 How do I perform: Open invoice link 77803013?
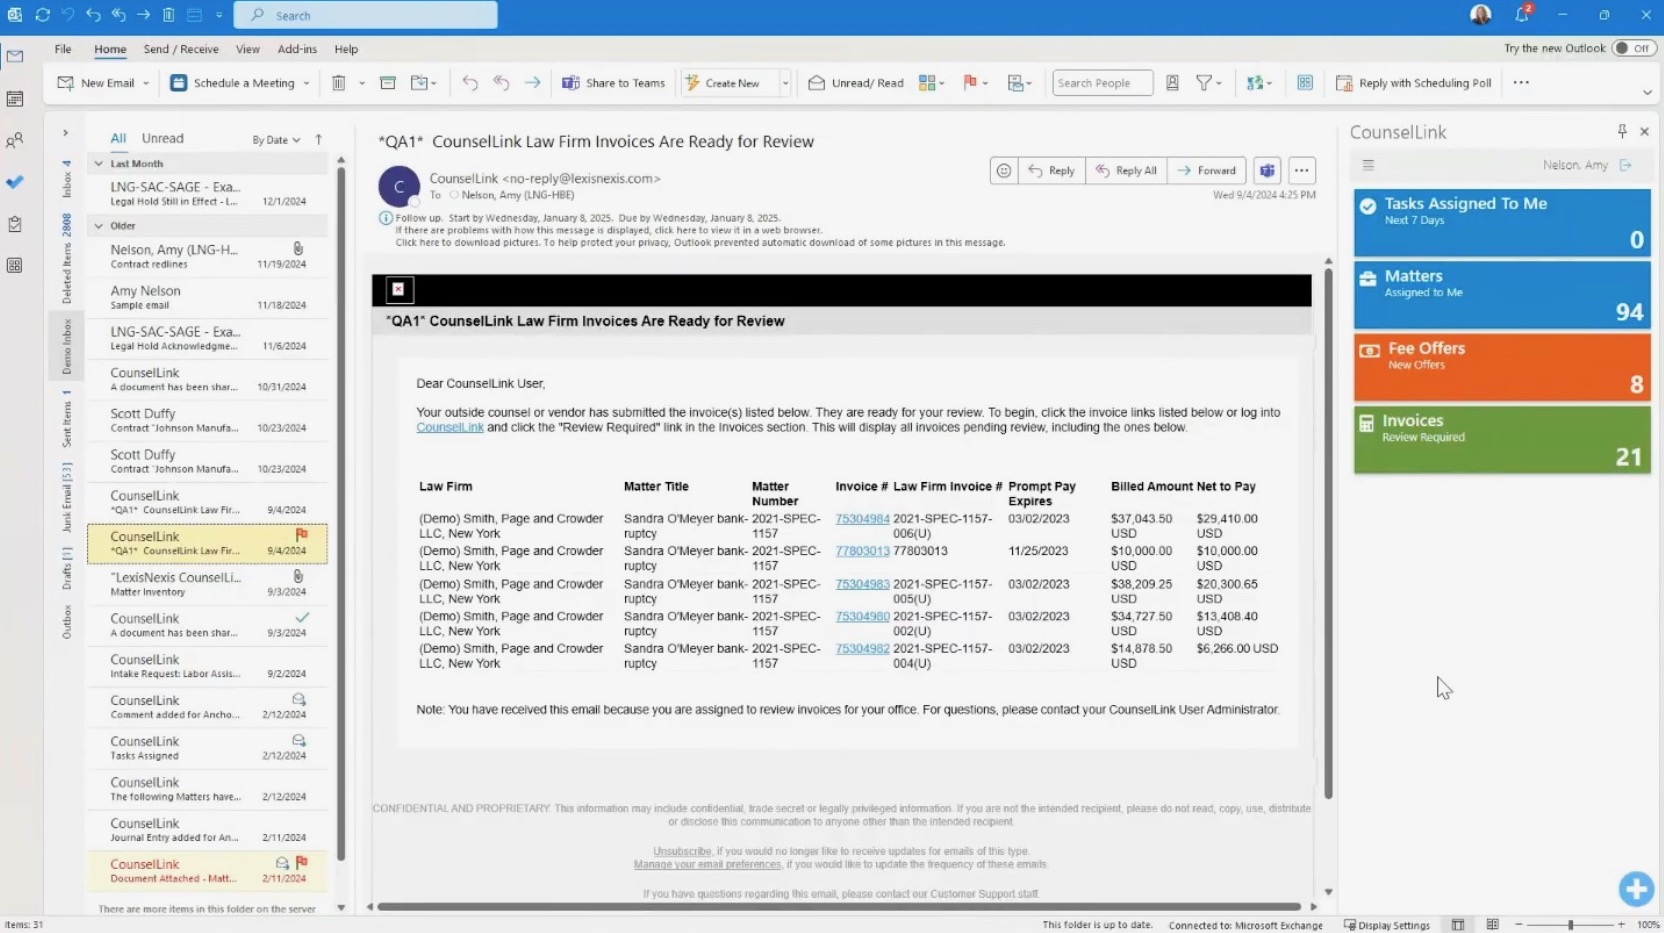[x=862, y=551]
